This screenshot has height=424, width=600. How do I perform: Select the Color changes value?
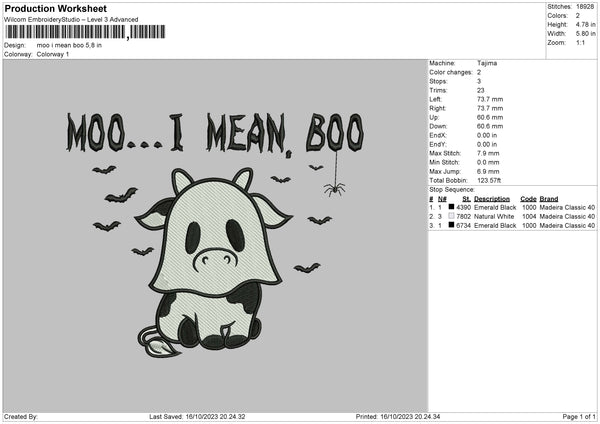(x=479, y=72)
